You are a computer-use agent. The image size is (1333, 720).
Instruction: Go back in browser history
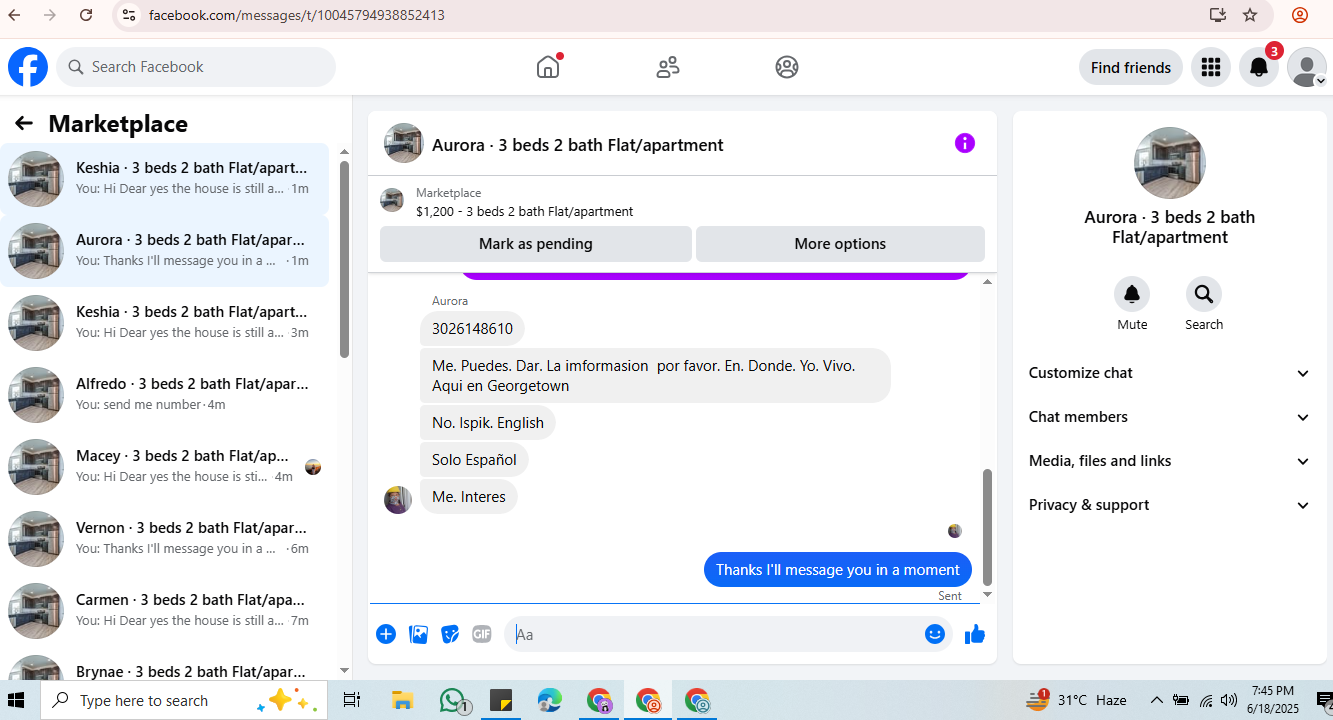[x=14, y=15]
